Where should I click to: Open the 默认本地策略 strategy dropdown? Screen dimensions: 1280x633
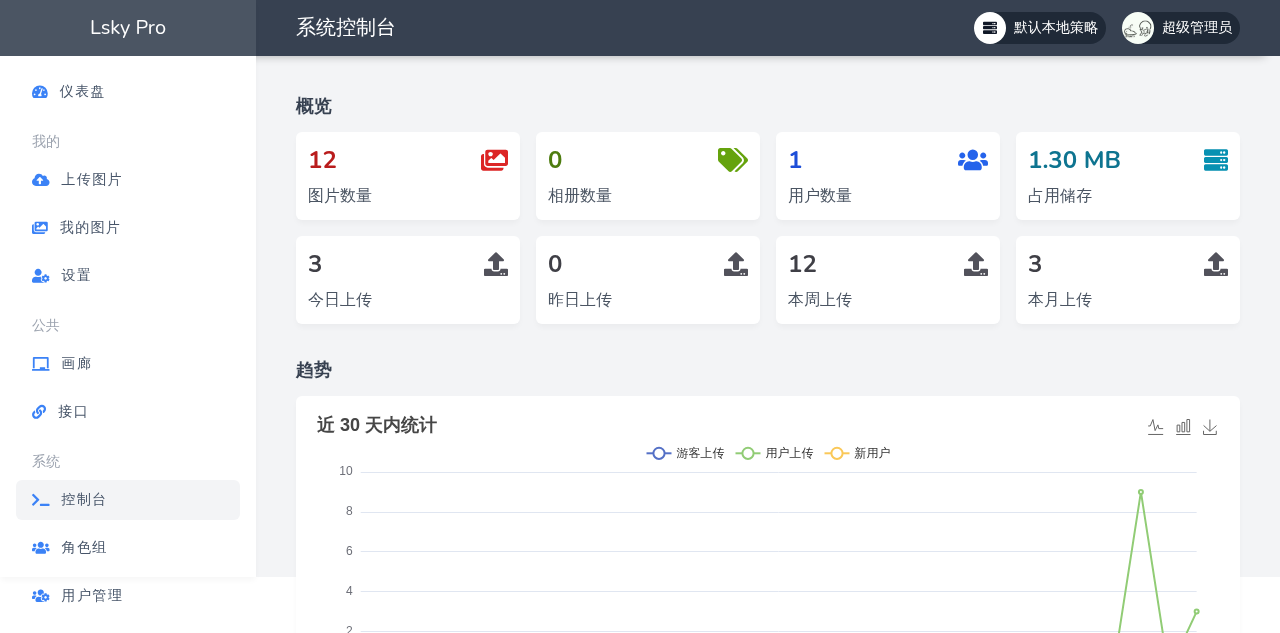tap(1040, 28)
